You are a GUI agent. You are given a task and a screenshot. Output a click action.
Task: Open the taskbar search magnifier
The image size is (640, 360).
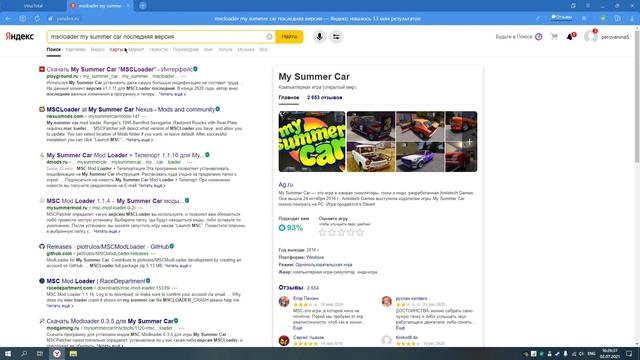tap(24, 353)
